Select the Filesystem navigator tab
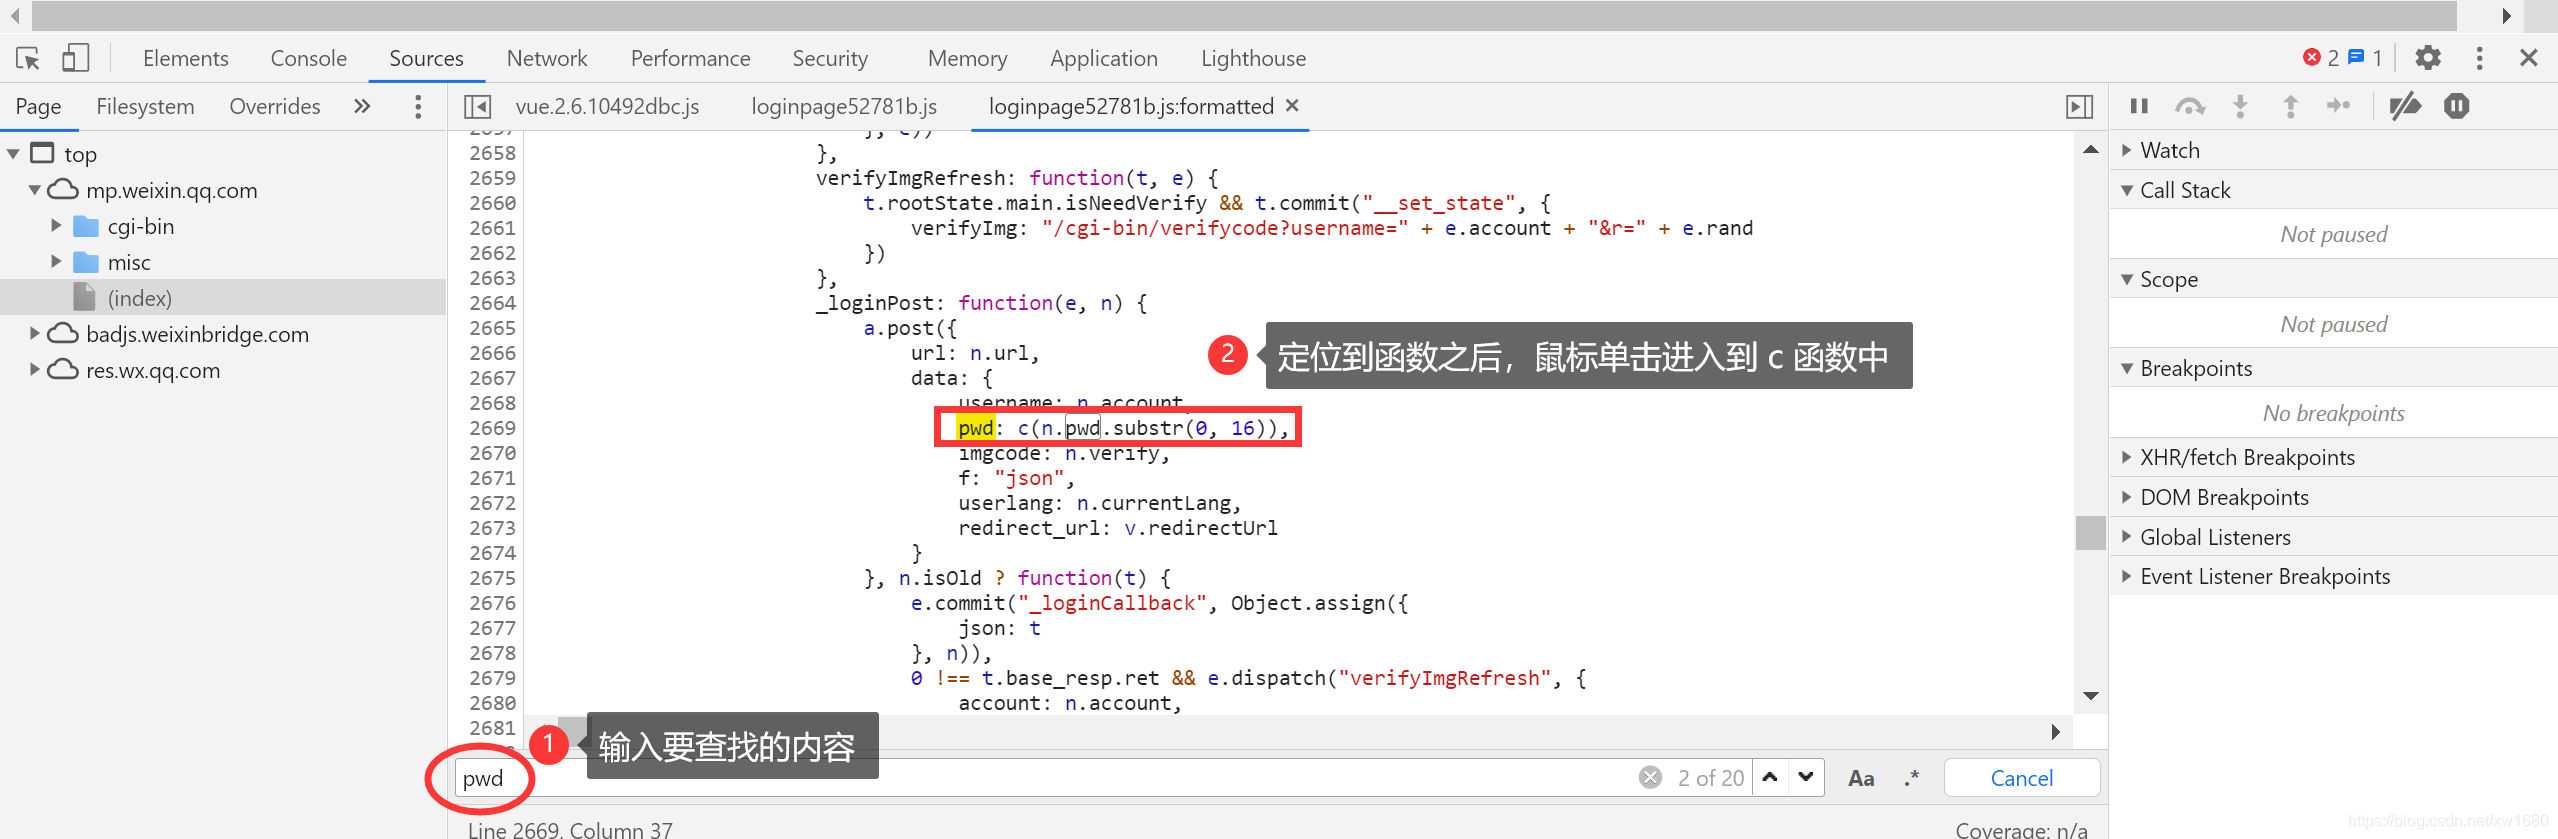2558x839 pixels. (x=145, y=106)
